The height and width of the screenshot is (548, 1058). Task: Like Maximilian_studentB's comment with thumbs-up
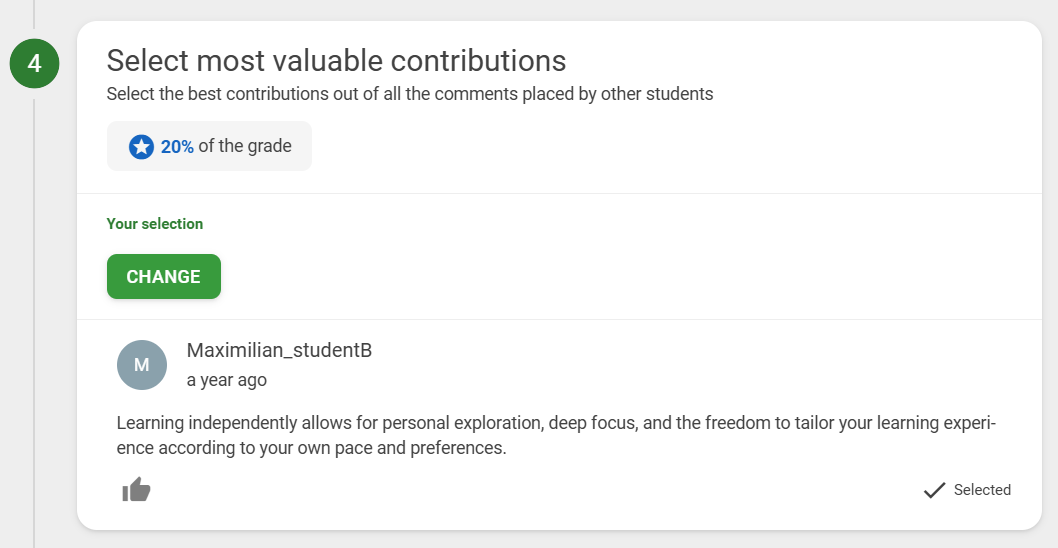click(136, 490)
